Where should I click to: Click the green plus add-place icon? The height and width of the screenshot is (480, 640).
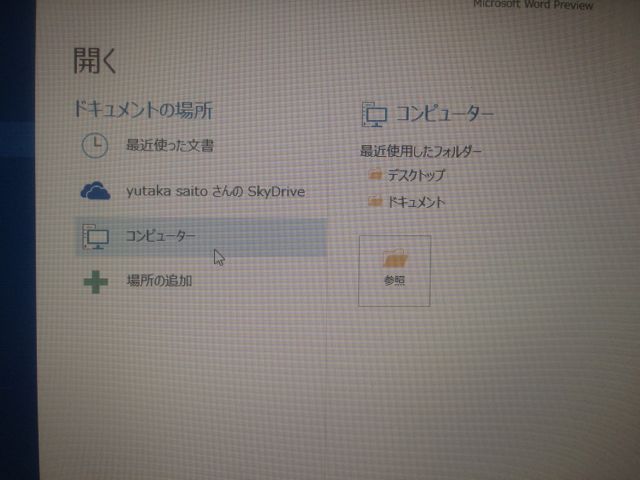click(96, 282)
